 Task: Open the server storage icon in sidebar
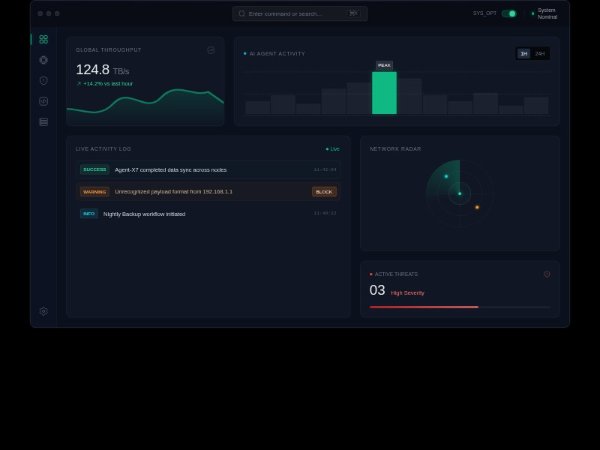click(x=43, y=121)
